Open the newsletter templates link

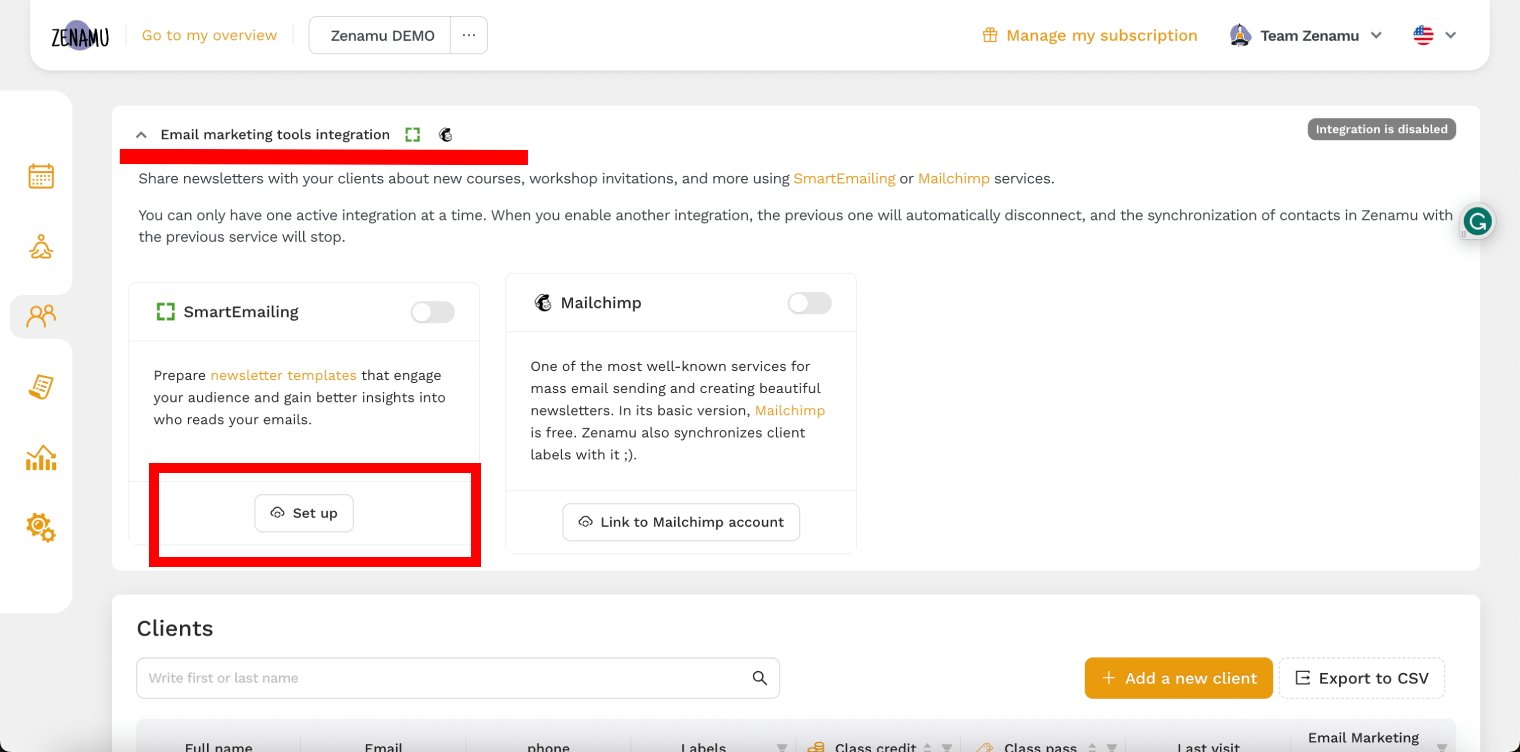(x=283, y=375)
